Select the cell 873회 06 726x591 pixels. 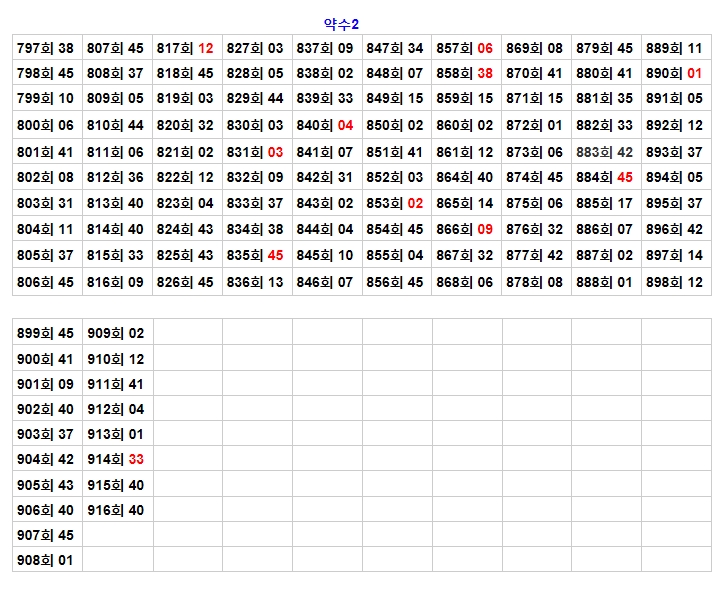pyautogui.click(x=535, y=152)
